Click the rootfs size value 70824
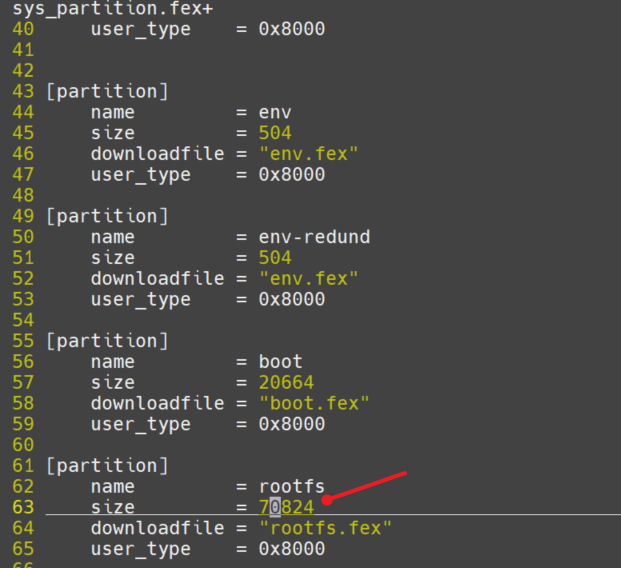This screenshot has width=621, height=568. click(x=286, y=507)
